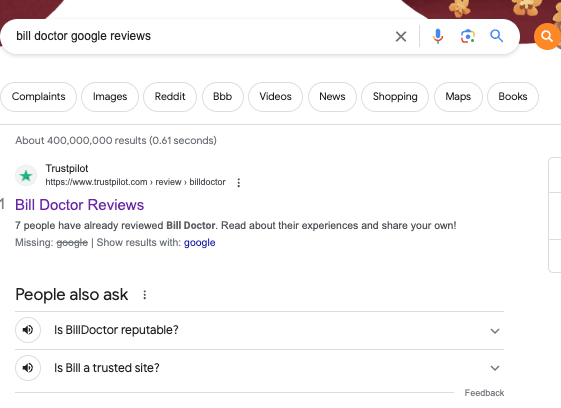Image resolution: width=561 pixels, height=408 pixels.
Task: Click the Trustpilot green star favicon
Action: click(x=26, y=176)
